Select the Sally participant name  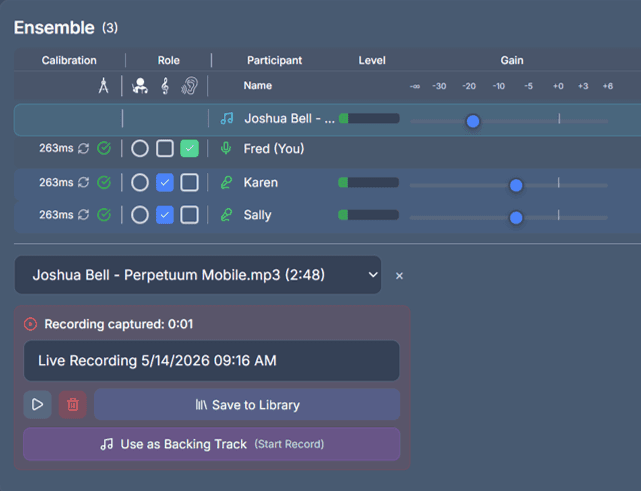pos(257,215)
